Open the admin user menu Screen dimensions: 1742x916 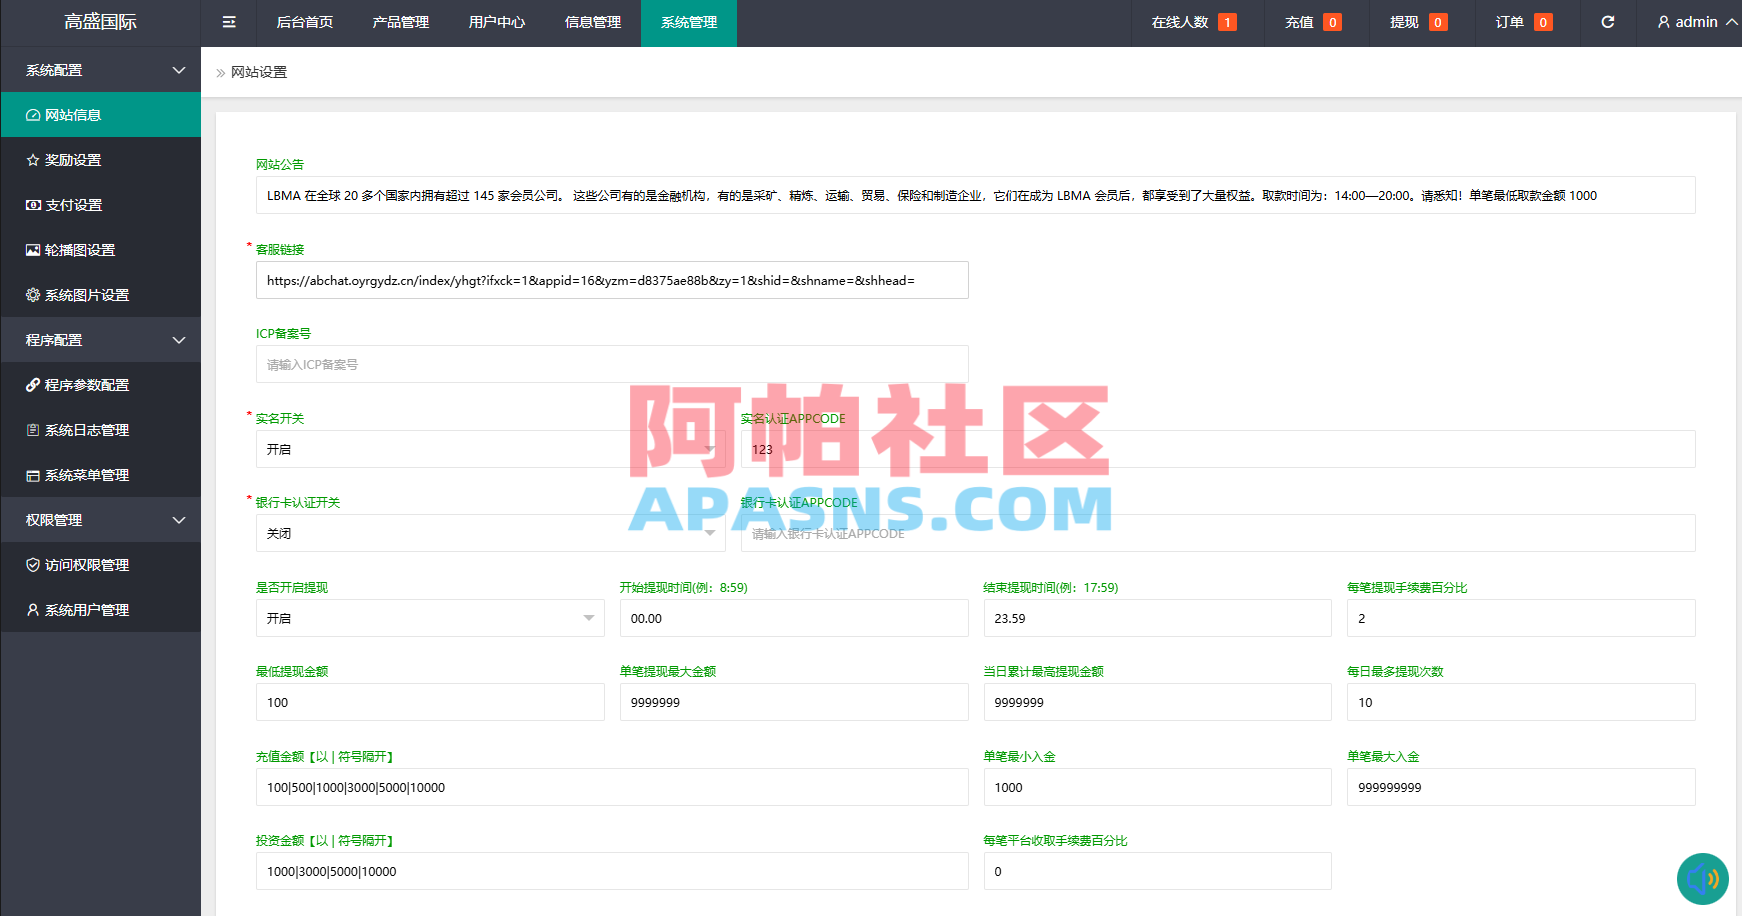1697,22
